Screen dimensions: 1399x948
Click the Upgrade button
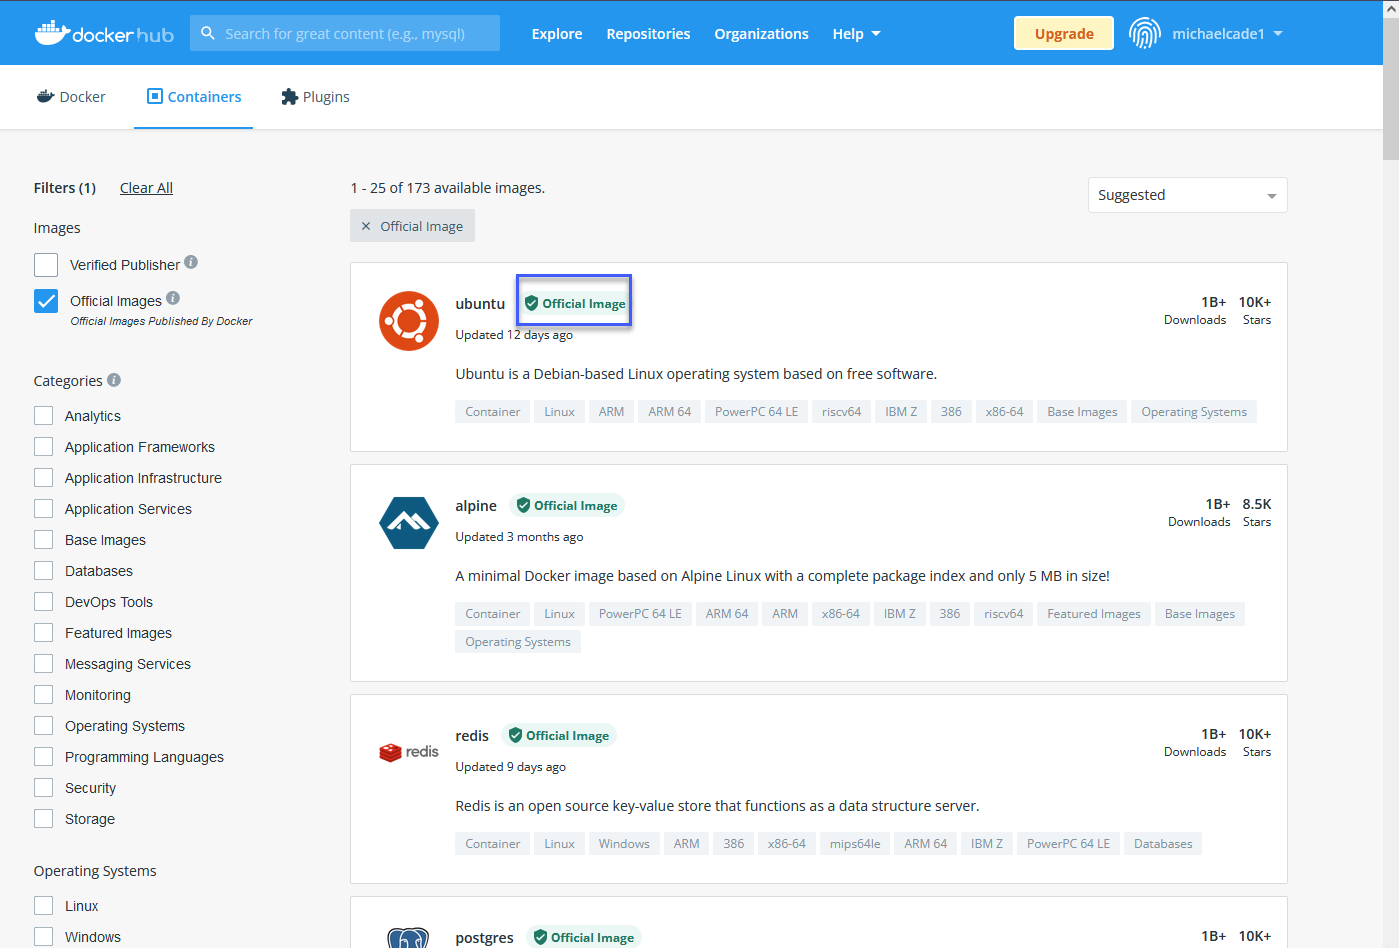[x=1063, y=32]
